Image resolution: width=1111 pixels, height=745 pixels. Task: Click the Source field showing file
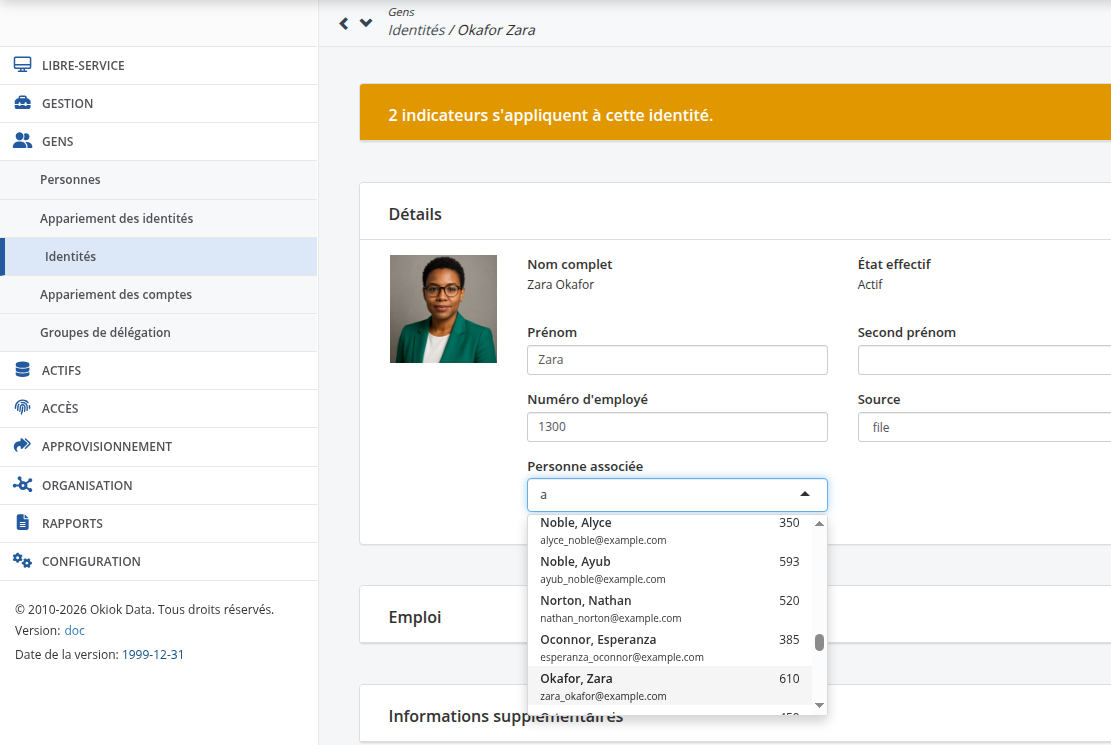[x=984, y=427]
